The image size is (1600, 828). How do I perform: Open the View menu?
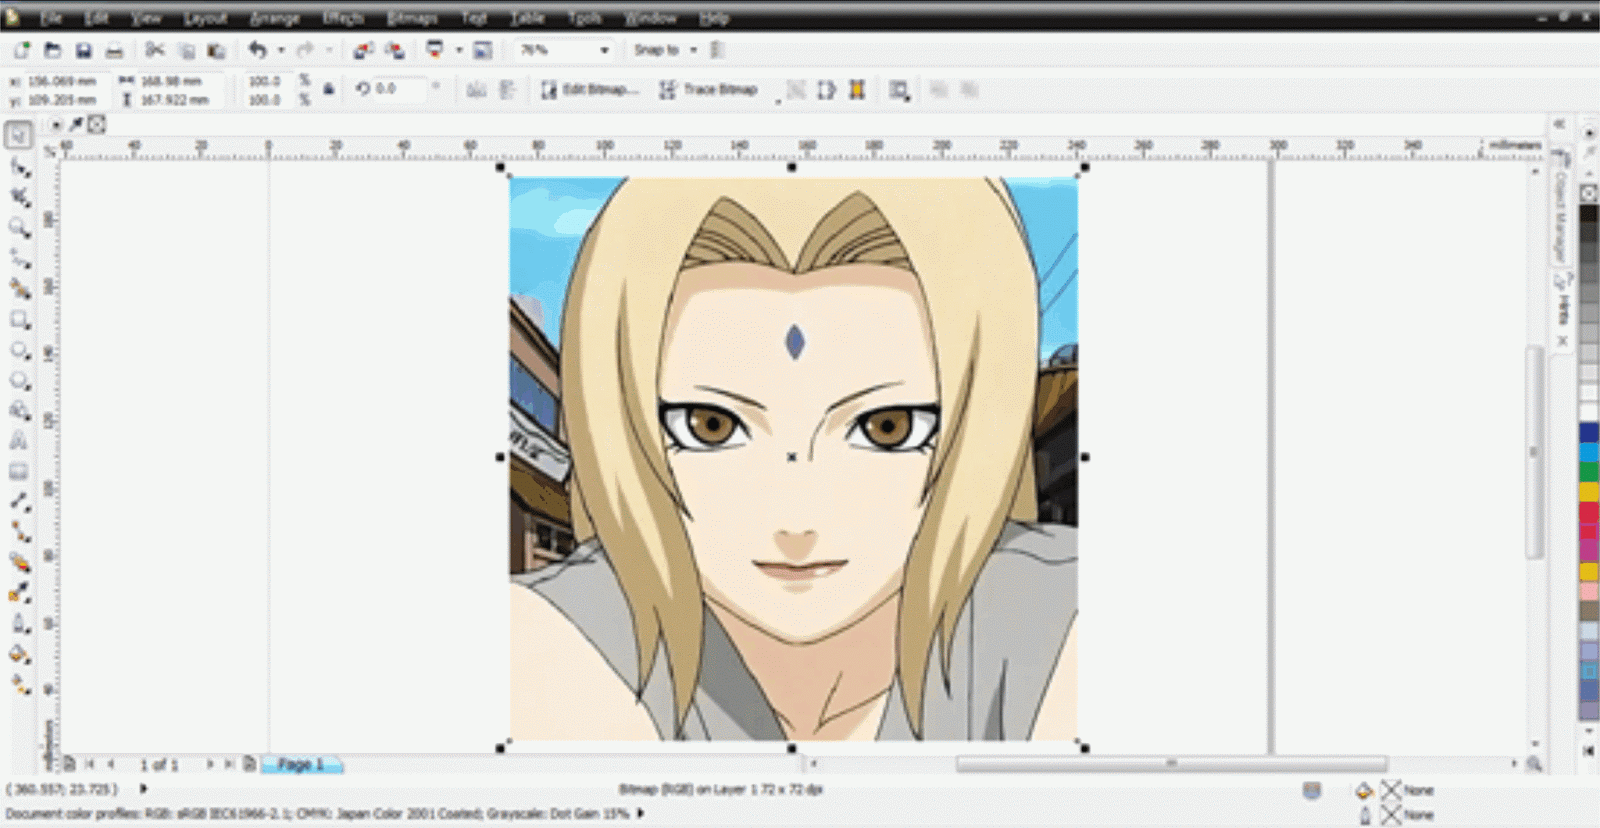click(146, 18)
